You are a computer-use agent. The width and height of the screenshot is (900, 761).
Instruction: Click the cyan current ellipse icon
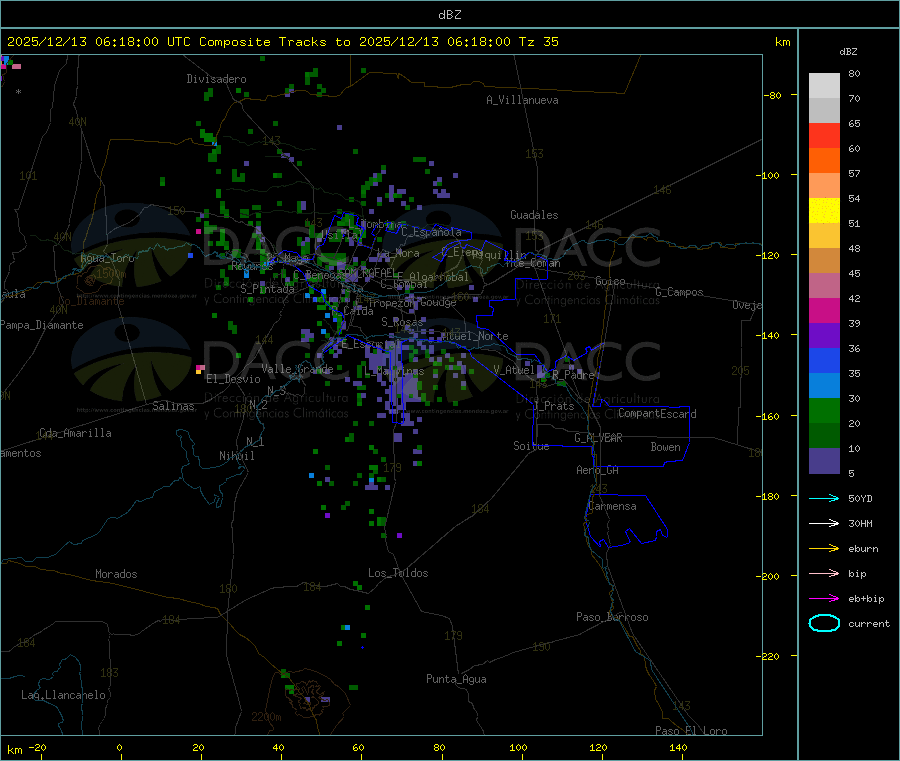coord(824,623)
